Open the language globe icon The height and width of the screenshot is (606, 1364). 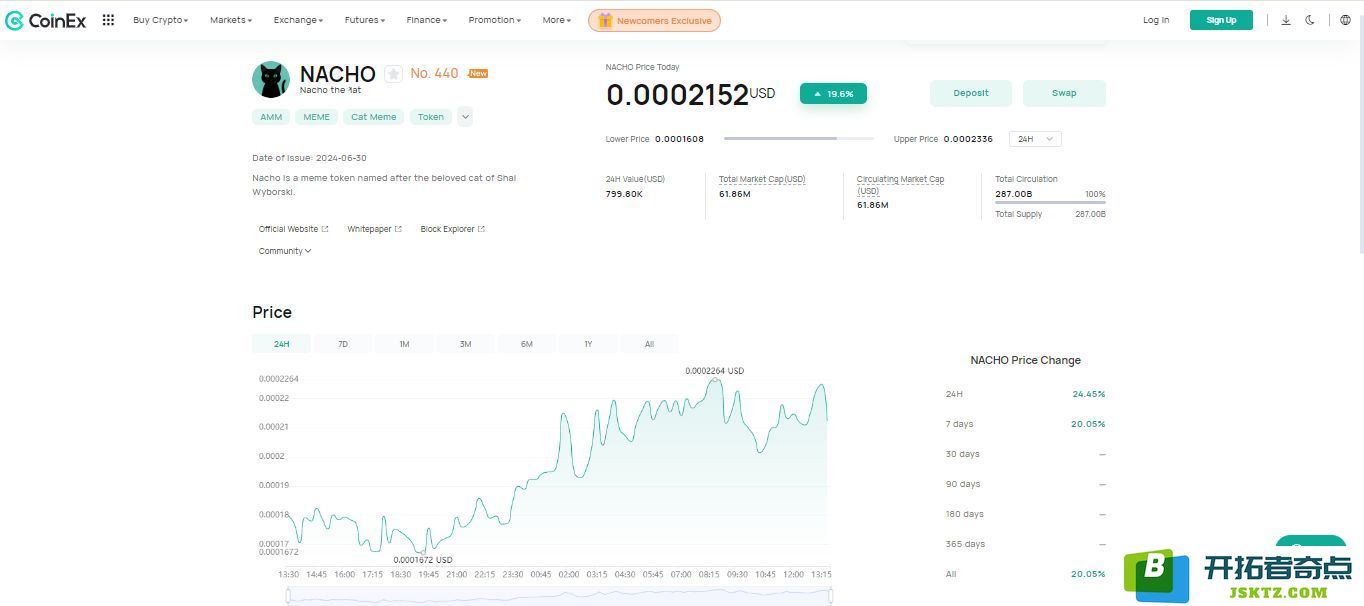coord(1345,20)
